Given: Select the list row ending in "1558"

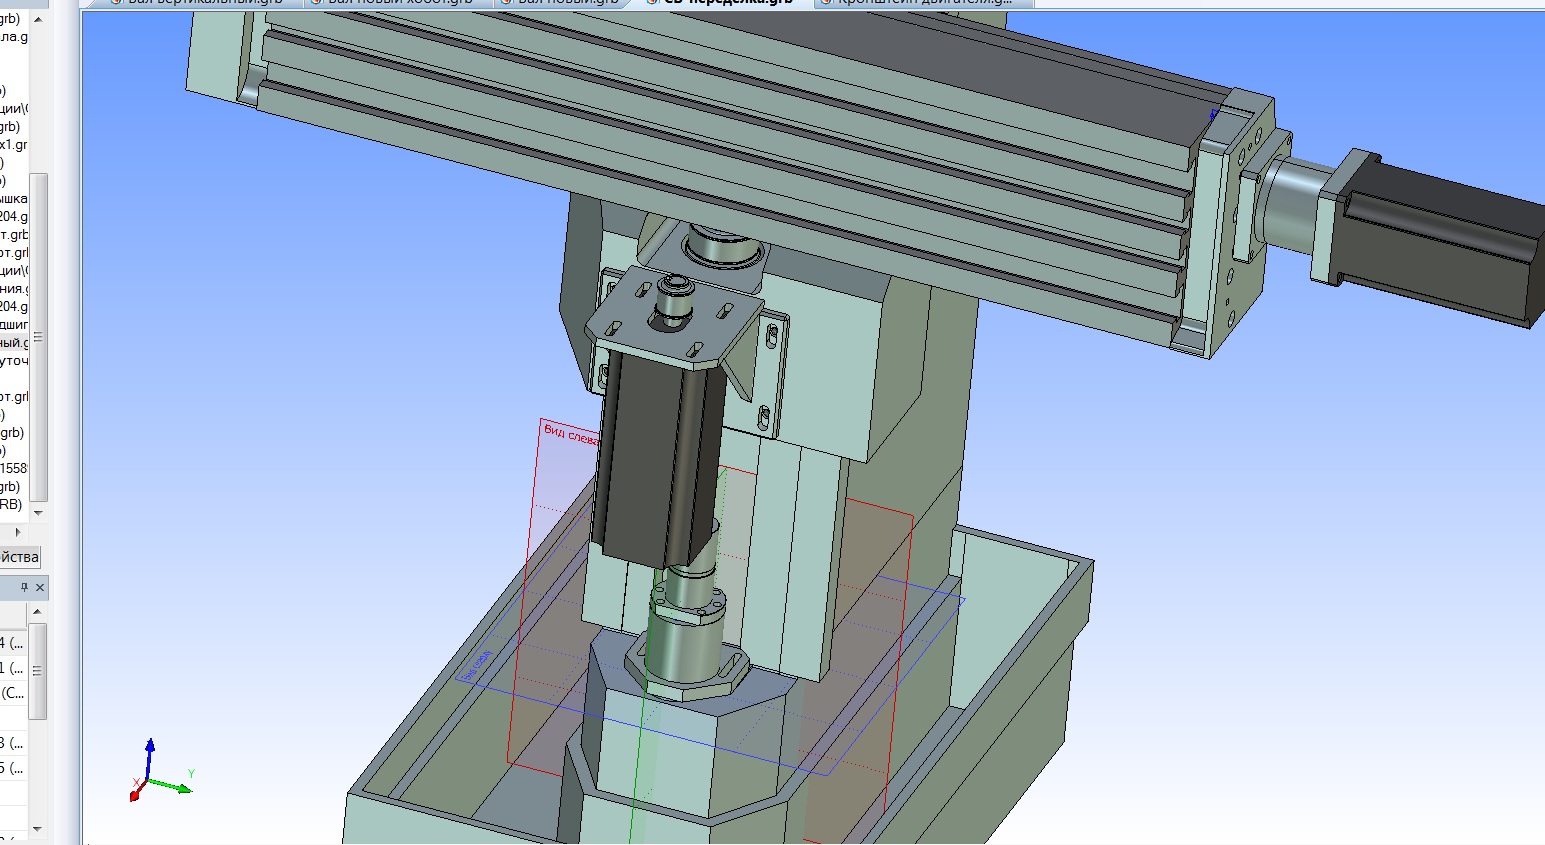Looking at the screenshot, I should pos(14,469).
